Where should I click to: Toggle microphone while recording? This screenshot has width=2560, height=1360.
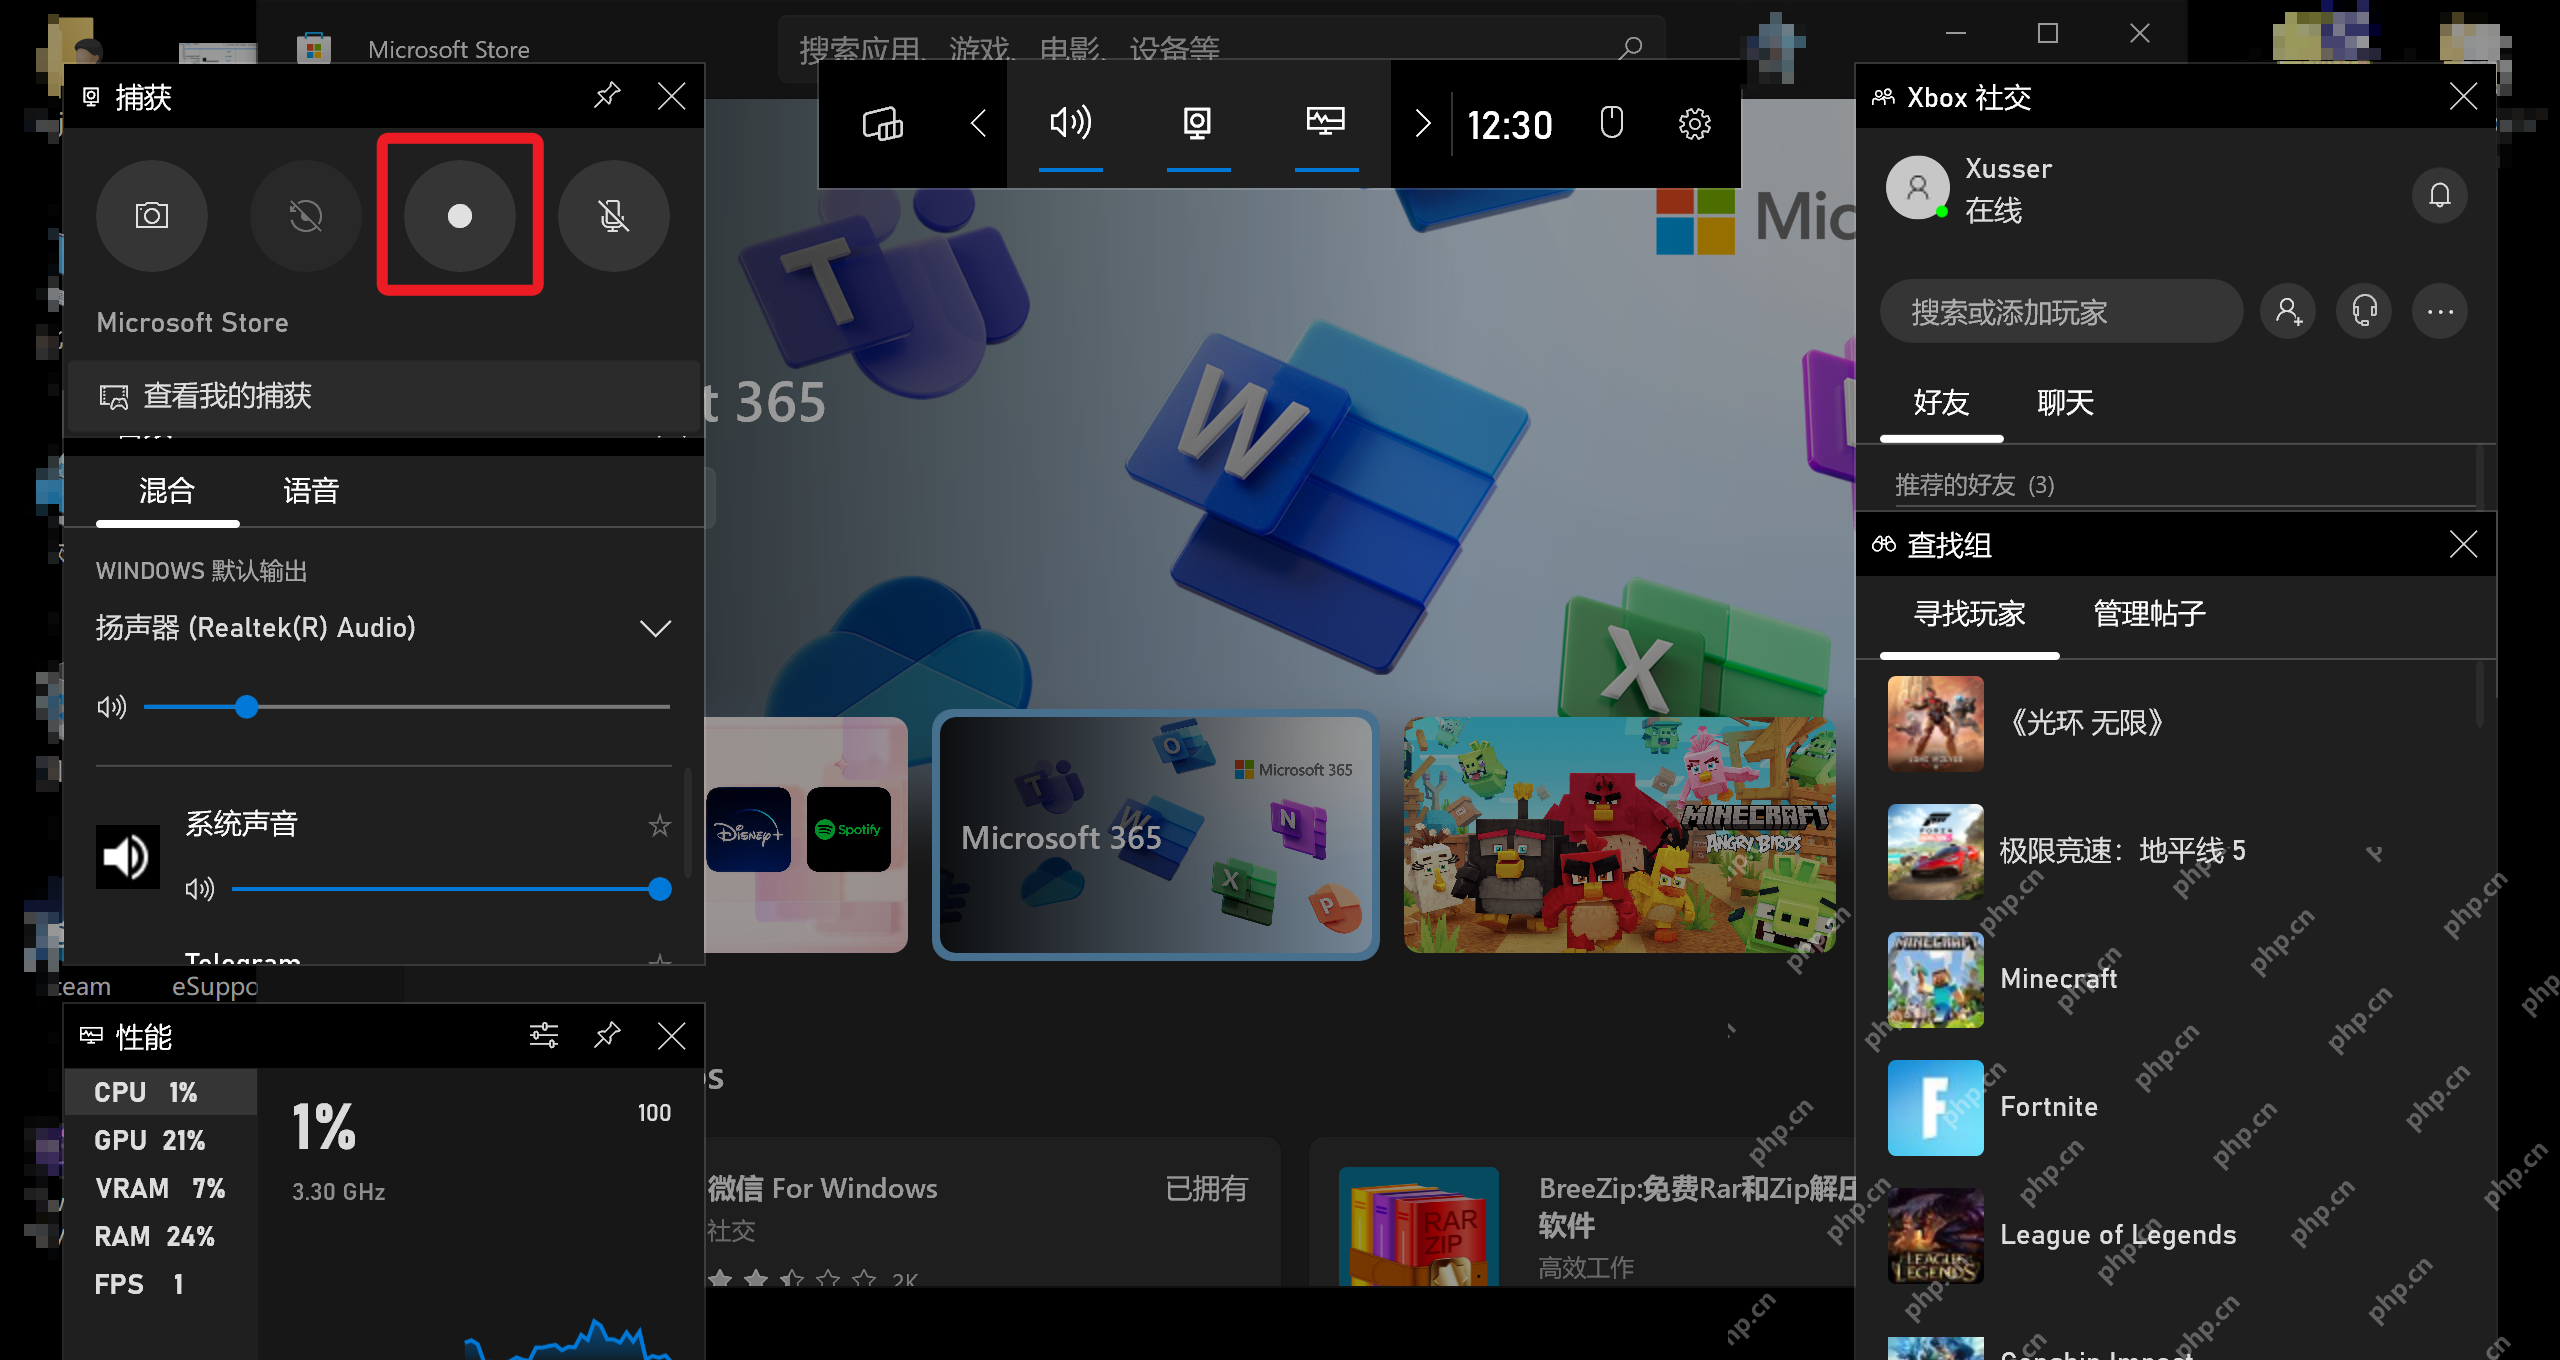click(613, 215)
